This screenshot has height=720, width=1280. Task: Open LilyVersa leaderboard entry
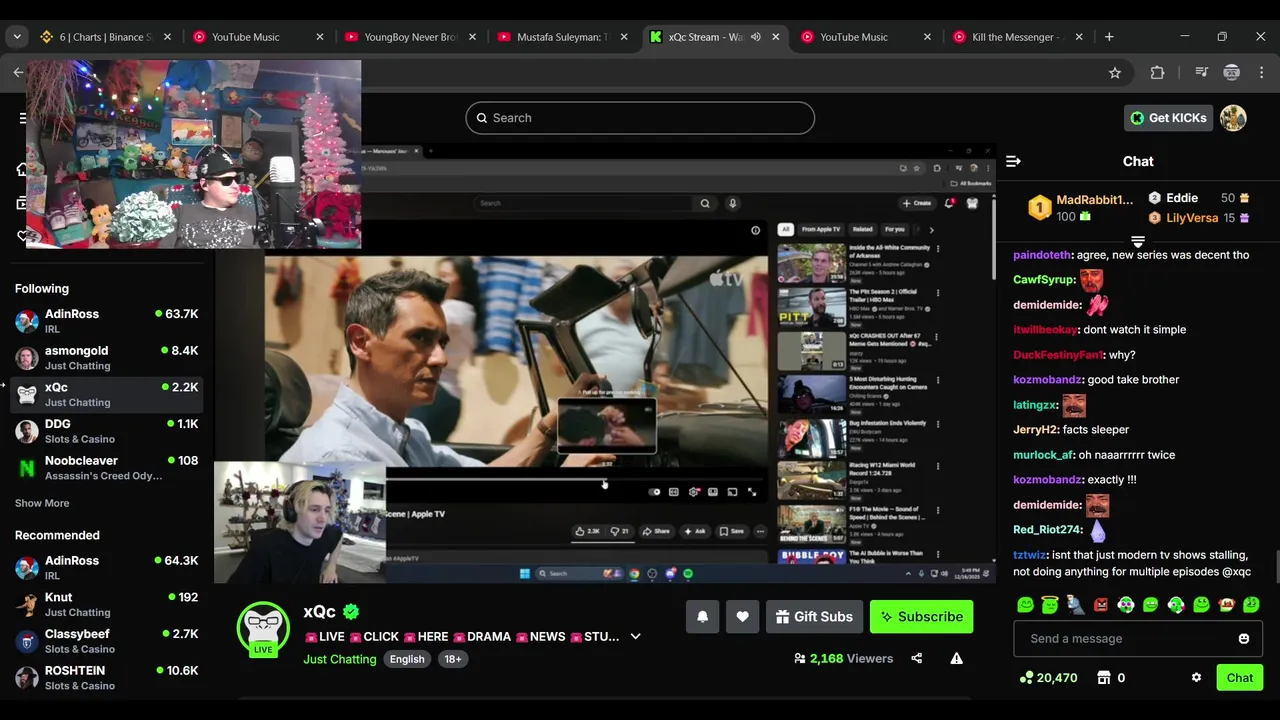coord(1199,218)
